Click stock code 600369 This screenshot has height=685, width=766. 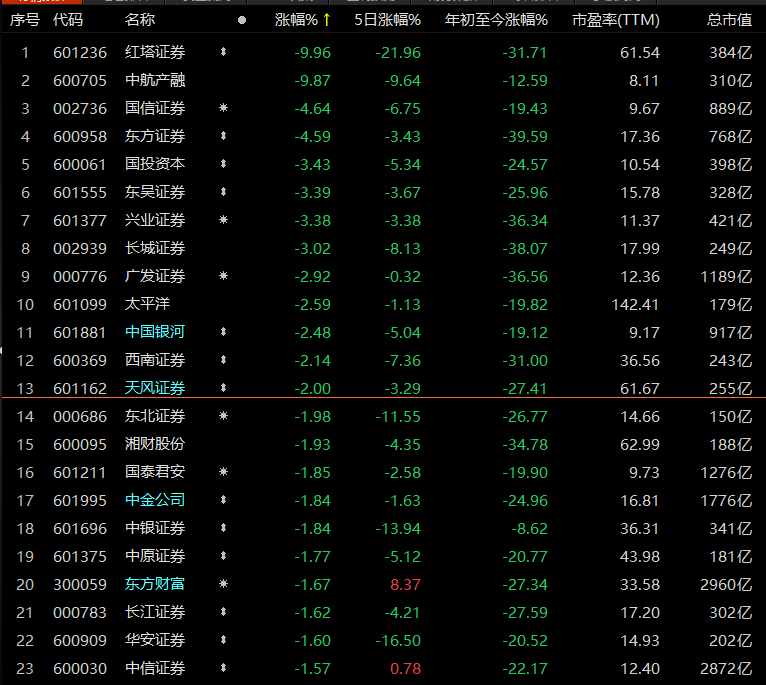coord(80,361)
